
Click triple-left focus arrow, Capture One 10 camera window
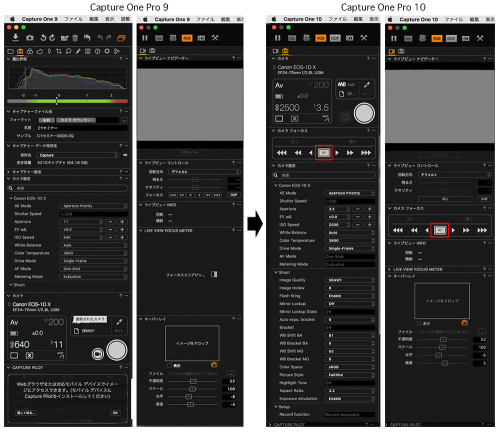click(x=282, y=153)
